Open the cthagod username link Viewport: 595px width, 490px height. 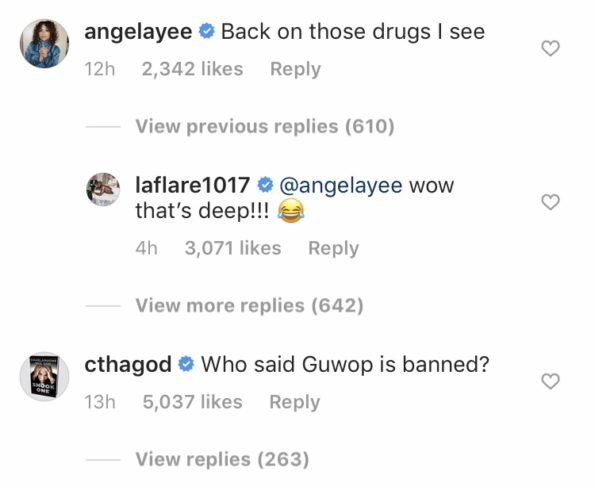pos(128,365)
